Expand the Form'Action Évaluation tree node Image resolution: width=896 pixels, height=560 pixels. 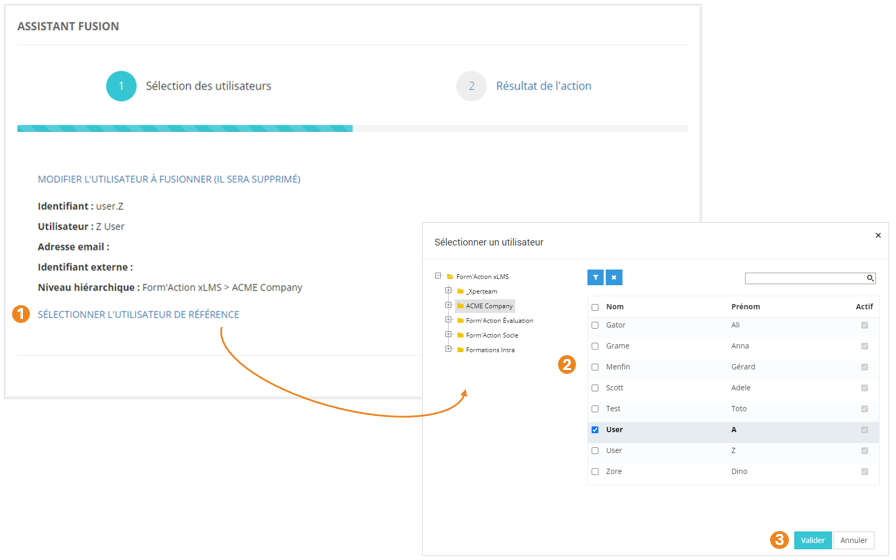coord(448,320)
